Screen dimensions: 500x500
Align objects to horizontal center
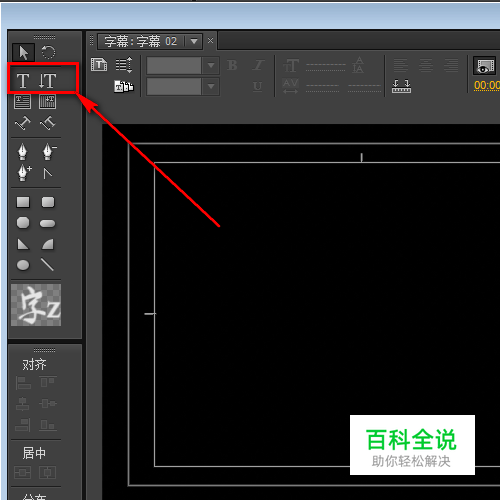[22, 404]
